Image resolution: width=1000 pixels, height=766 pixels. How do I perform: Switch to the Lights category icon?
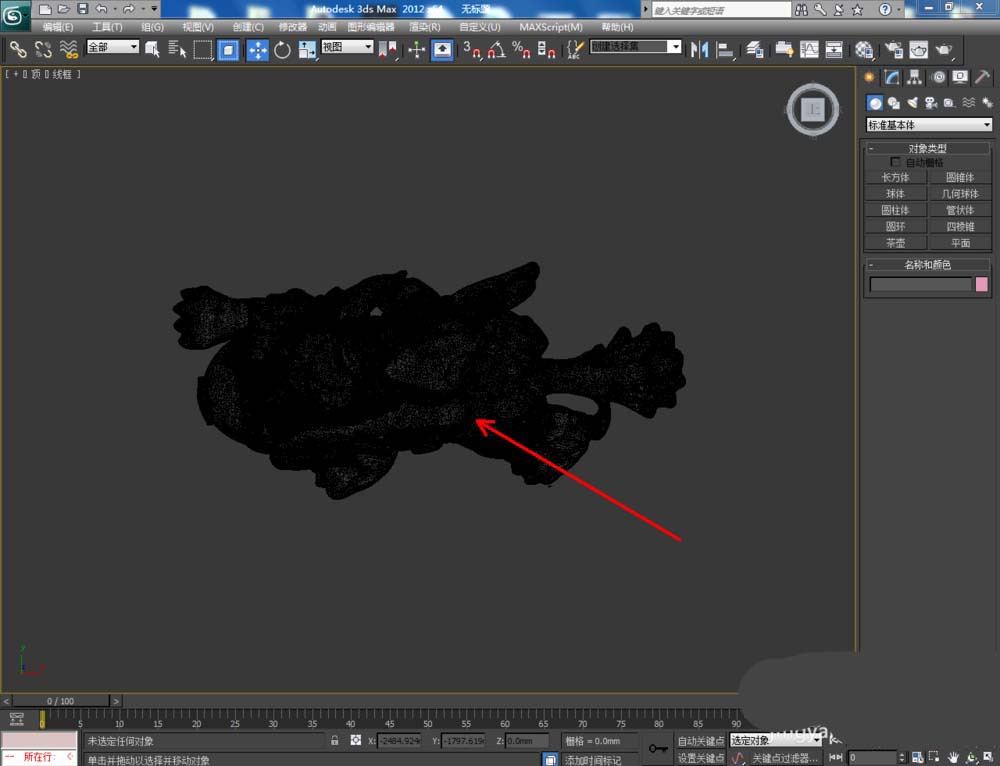click(911, 102)
